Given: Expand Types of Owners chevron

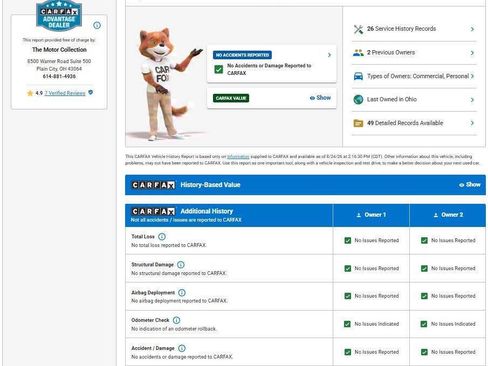Looking at the screenshot, I should coord(472,76).
